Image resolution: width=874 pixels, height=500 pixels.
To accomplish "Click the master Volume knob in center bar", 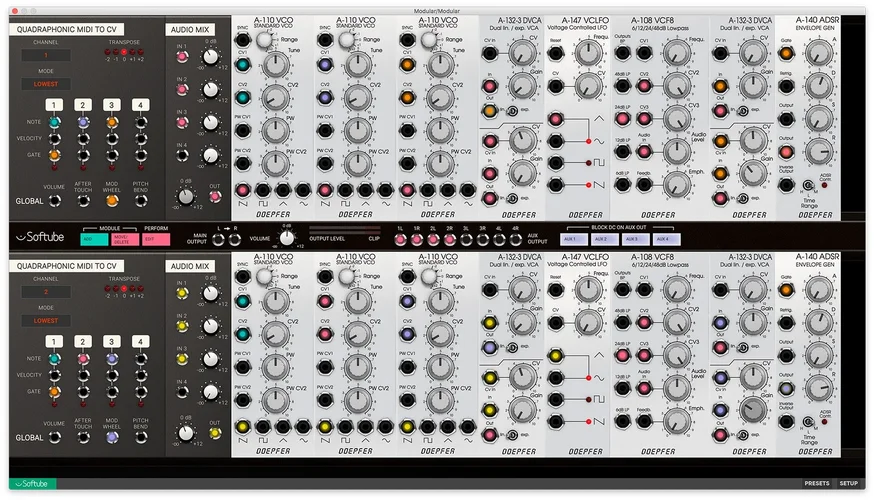I will tap(288, 238).
